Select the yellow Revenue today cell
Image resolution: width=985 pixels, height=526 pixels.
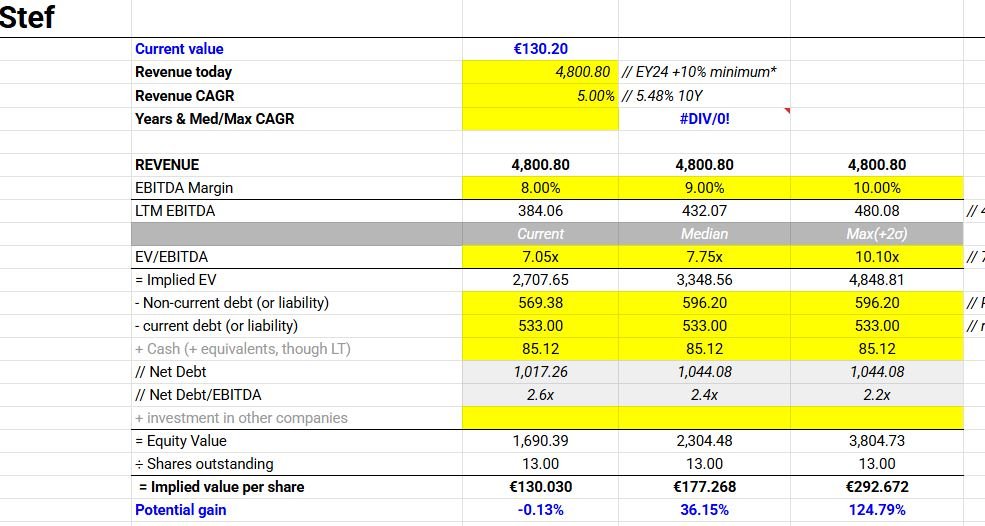pos(540,72)
